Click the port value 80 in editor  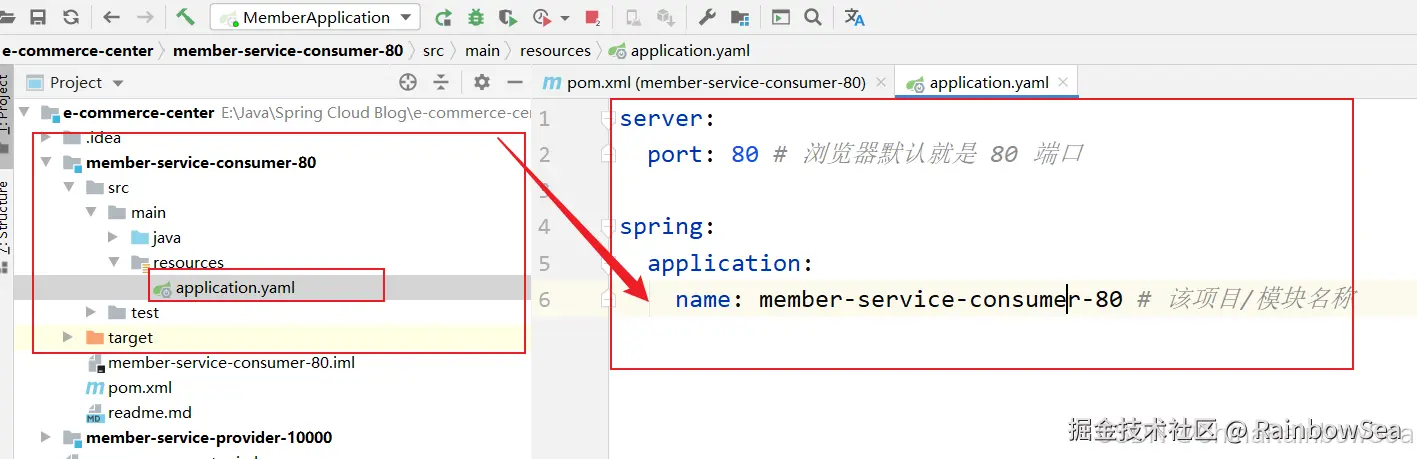[x=745, y=154]
